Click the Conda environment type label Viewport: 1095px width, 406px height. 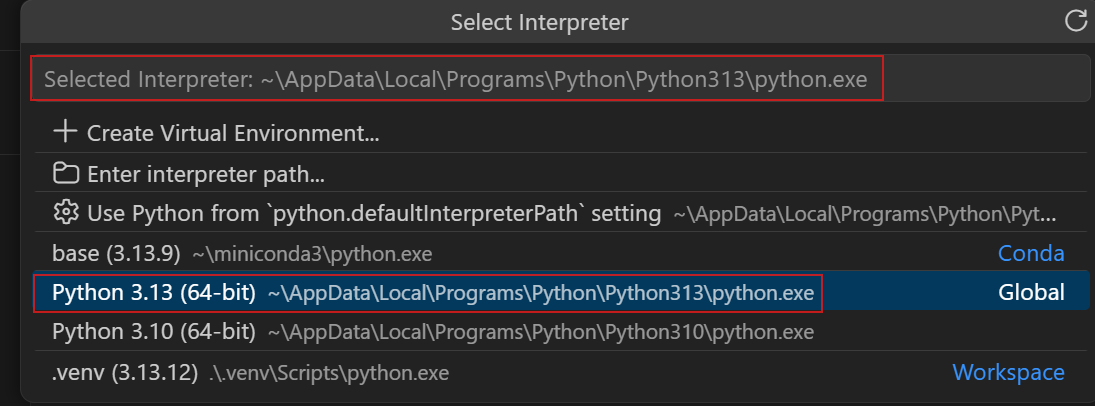pos(1031,254)
